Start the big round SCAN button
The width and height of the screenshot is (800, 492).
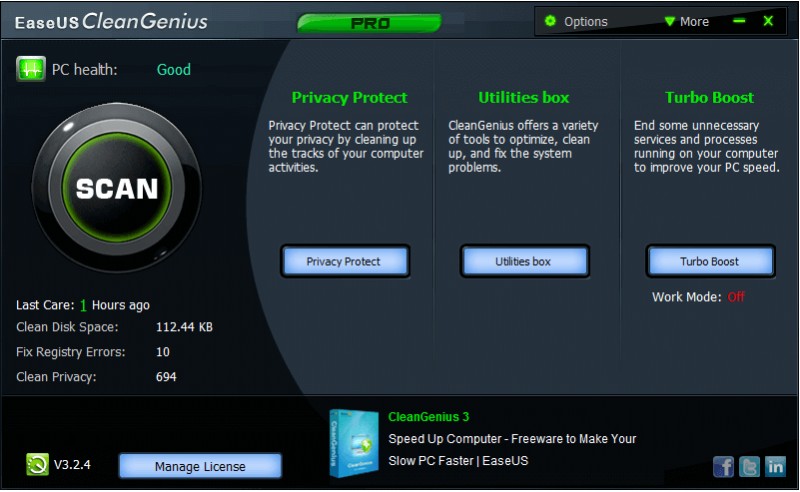117,188
